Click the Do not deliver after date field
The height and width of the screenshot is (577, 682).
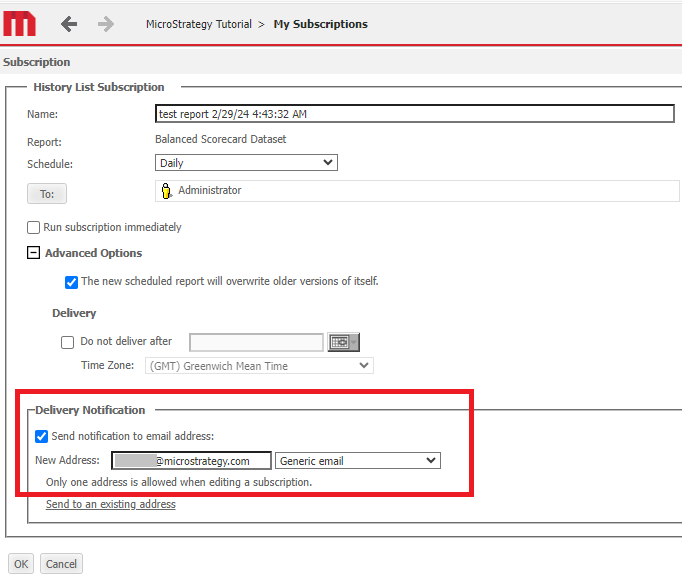coord(256,342)
